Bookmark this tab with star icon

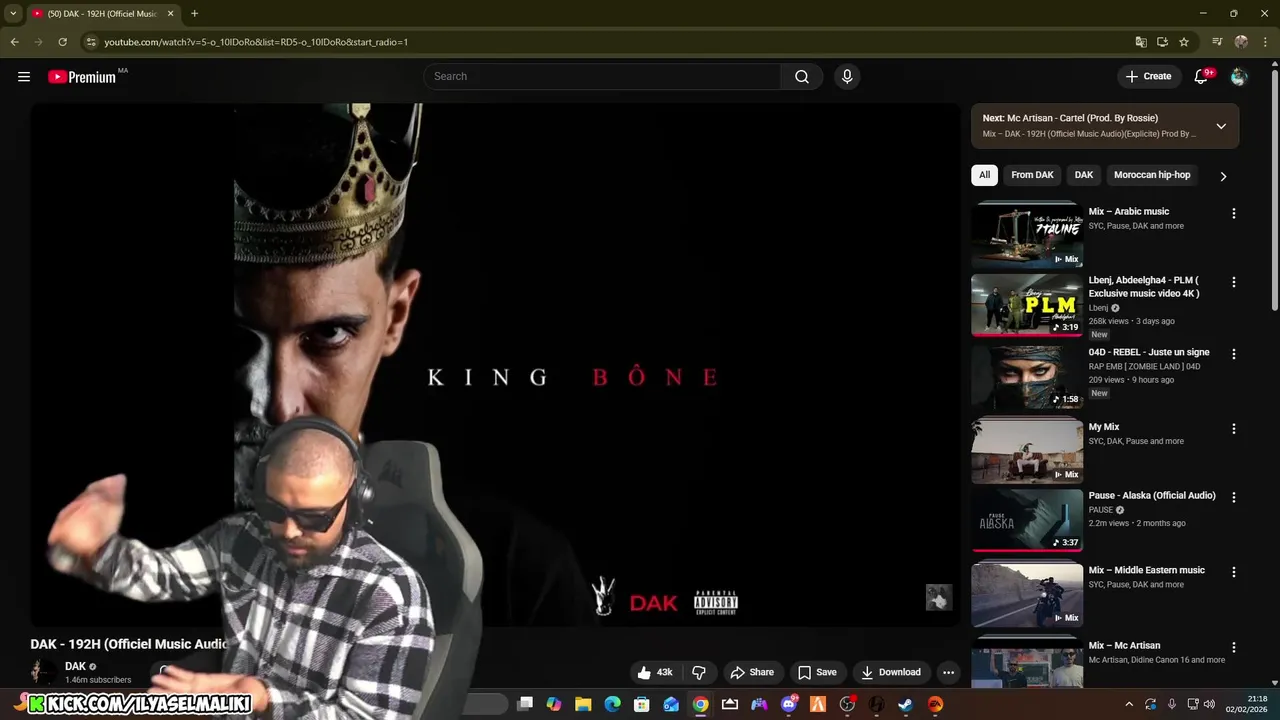click(x=1184, y=42)
